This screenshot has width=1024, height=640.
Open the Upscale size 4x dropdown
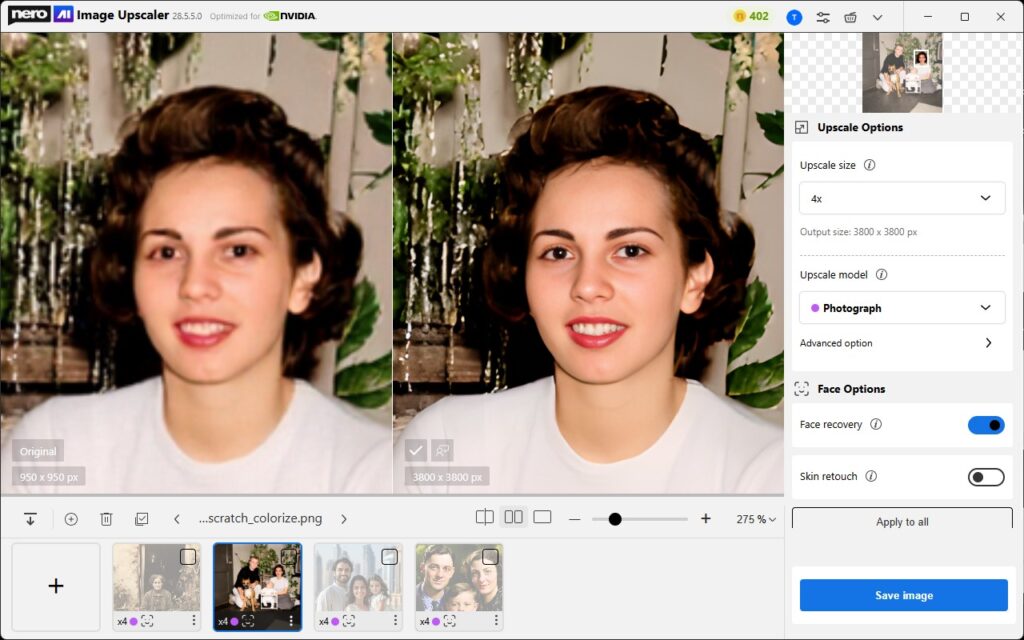(x=901, y=198)
